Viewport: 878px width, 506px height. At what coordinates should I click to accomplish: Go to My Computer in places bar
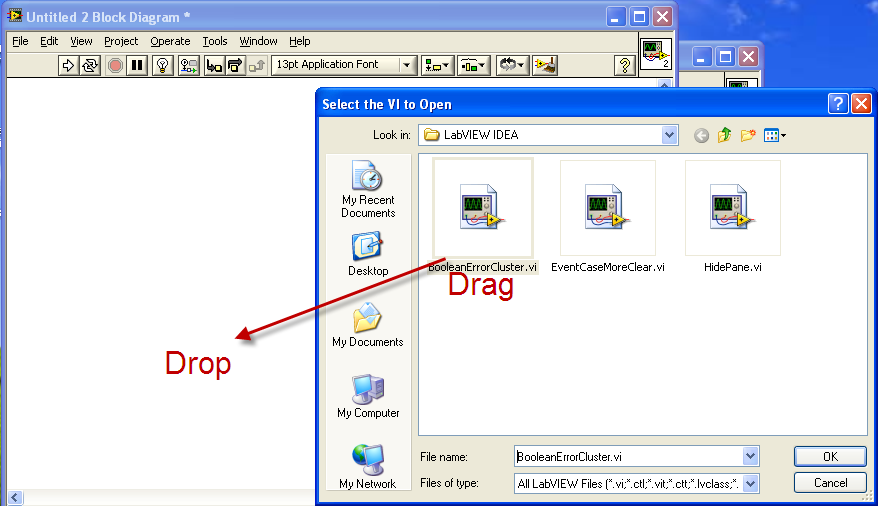[x=368, y=396]
